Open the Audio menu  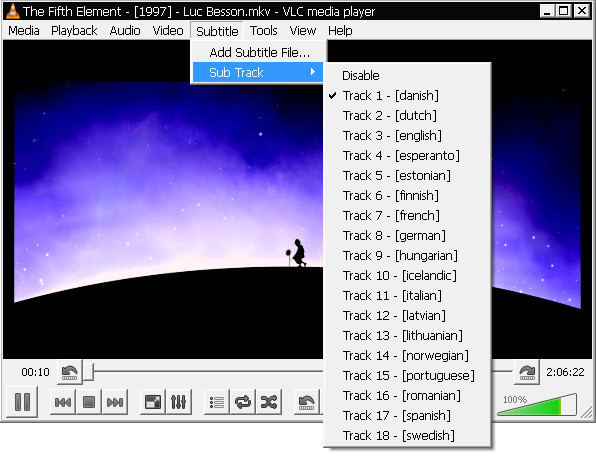coord(125,31)
